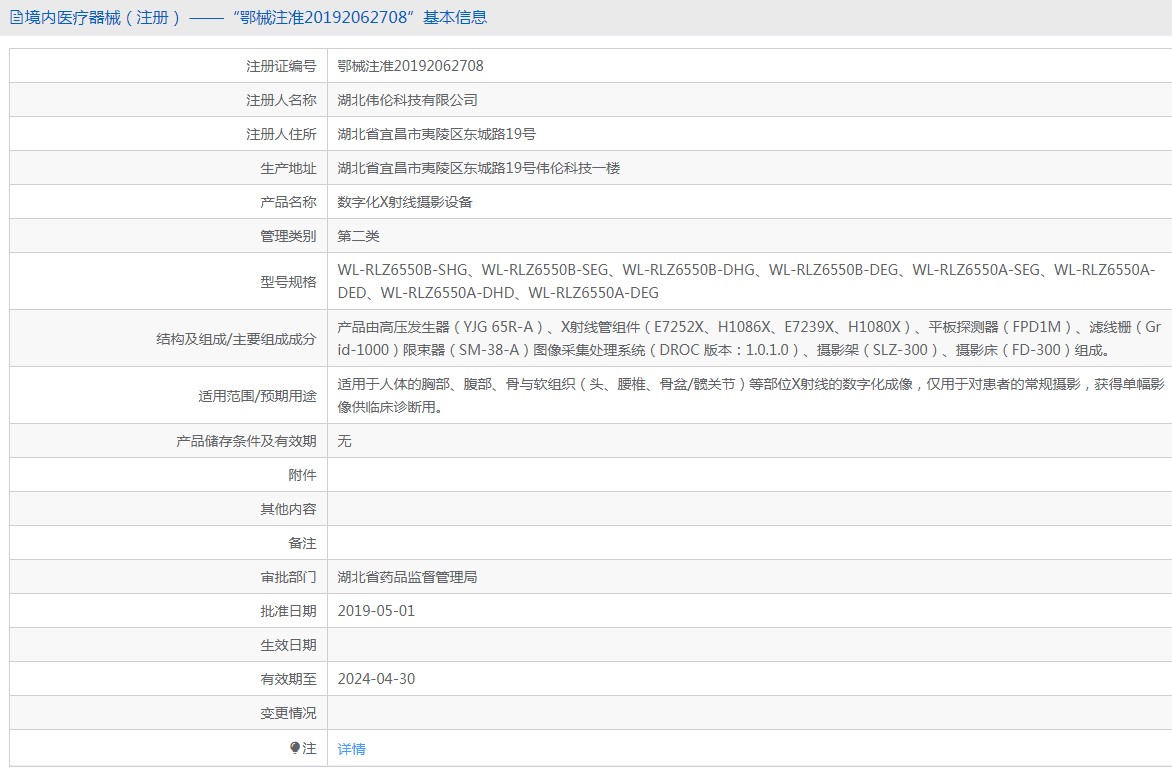Click the model specification WL-RLZ6550B-SHG text
Image resolution: width=1172 pixels, height=768 pixels.
coord(402,270)
